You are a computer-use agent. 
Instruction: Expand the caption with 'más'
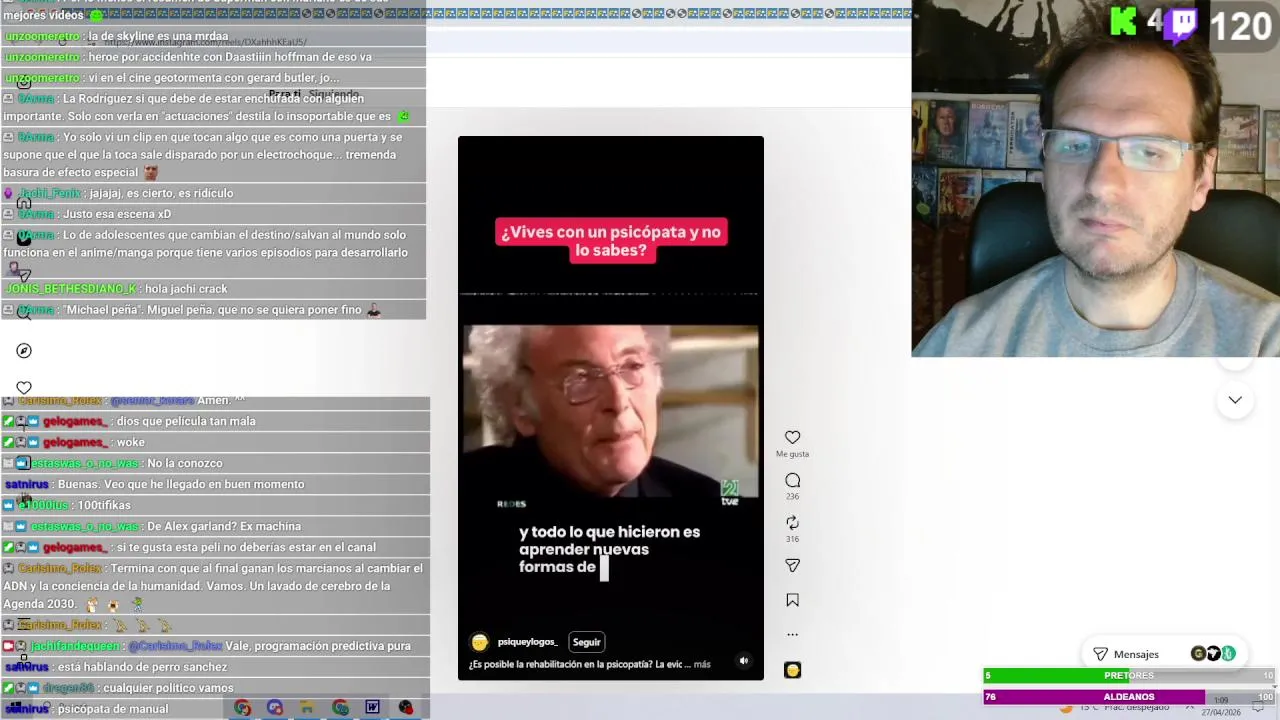click(702, 664)
